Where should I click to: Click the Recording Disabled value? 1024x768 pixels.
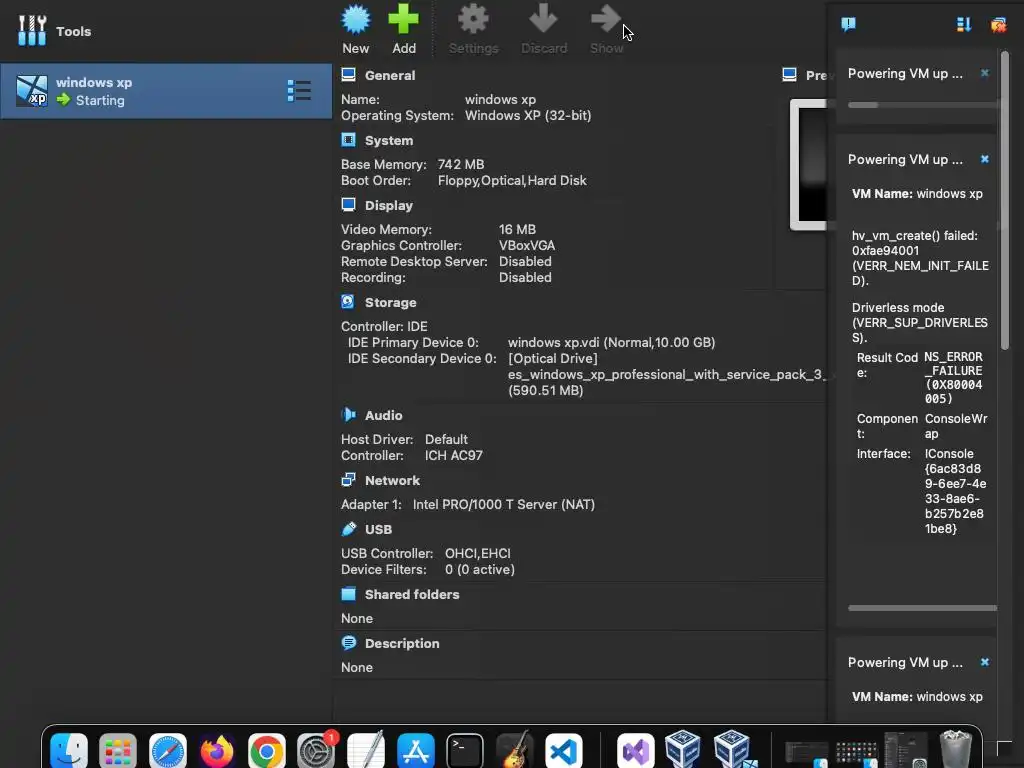point(525,278)
